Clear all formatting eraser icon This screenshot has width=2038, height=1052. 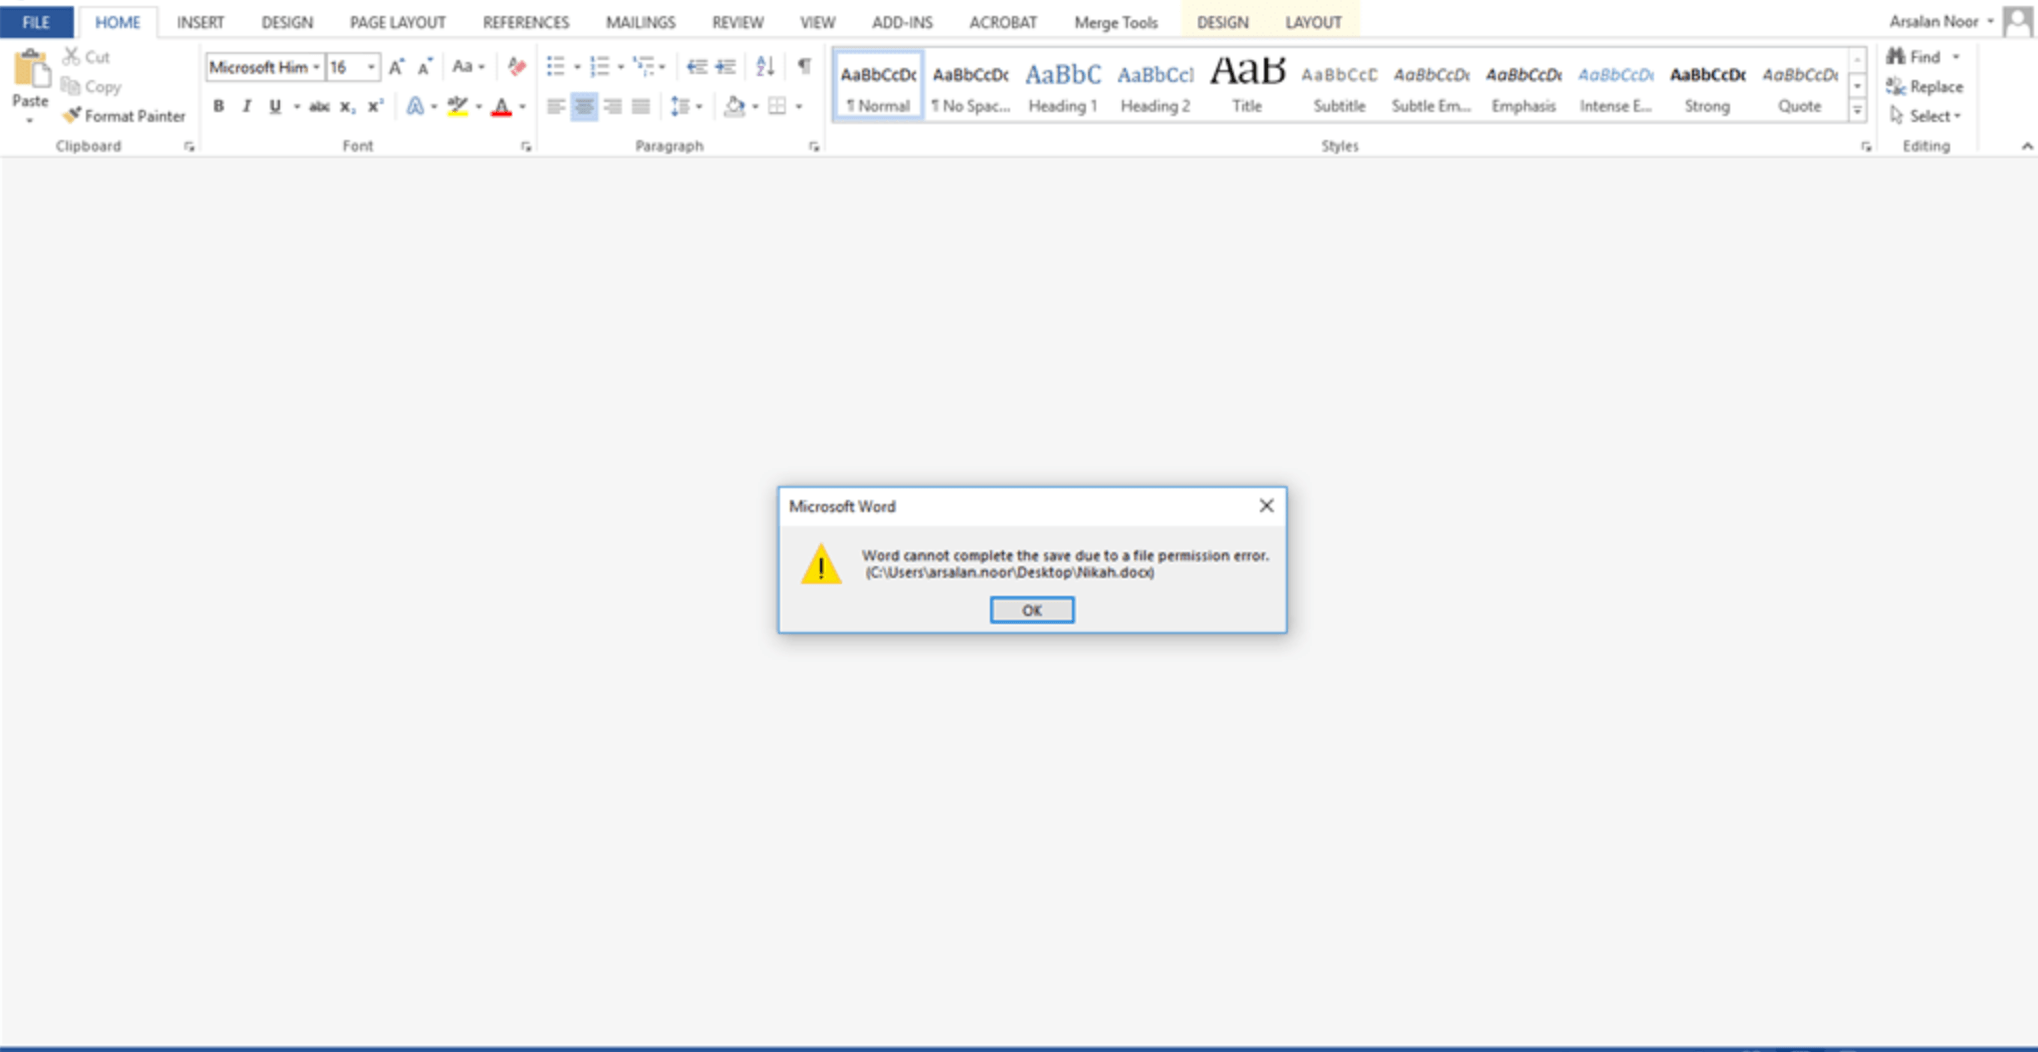tap(516, 67)
